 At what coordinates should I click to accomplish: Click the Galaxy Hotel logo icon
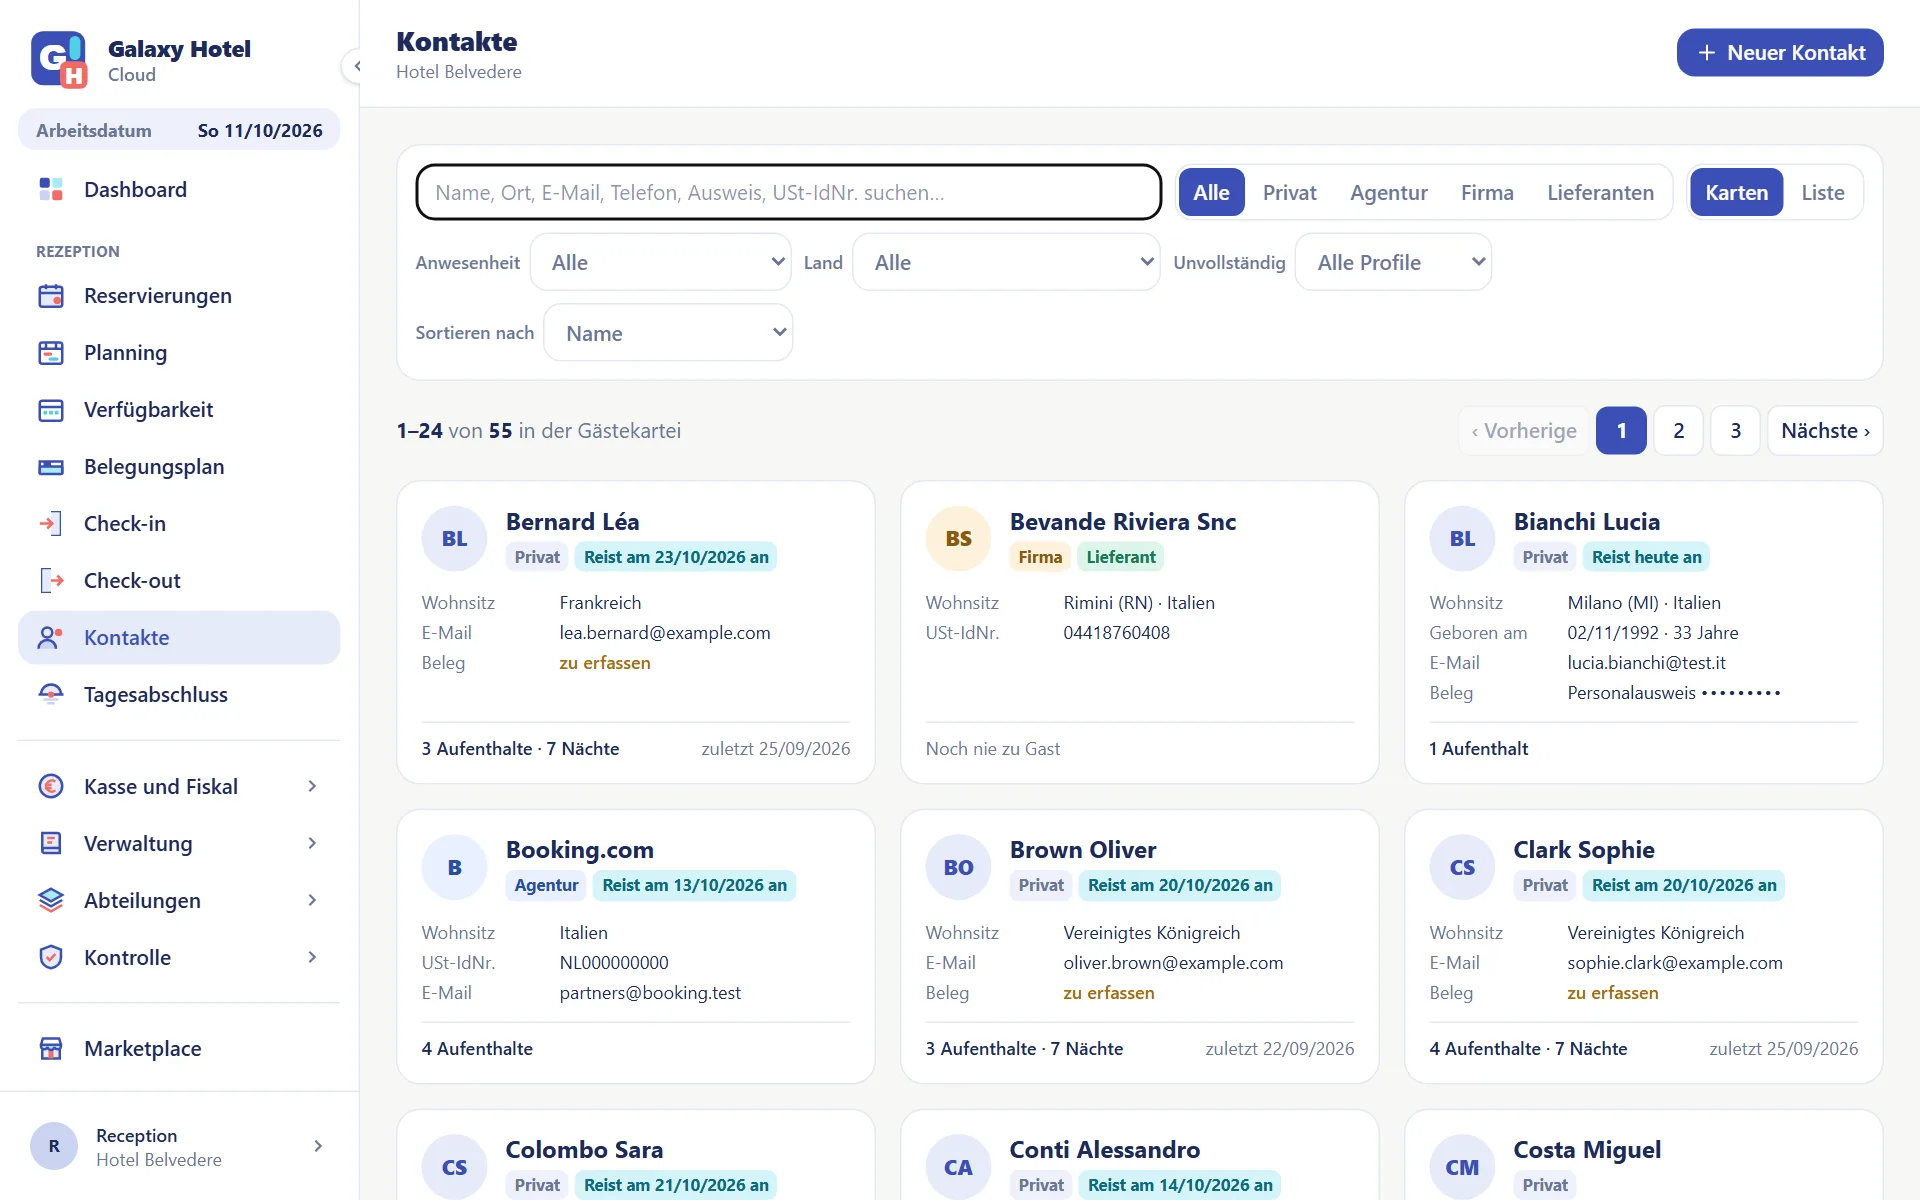[x=59, y=59]
